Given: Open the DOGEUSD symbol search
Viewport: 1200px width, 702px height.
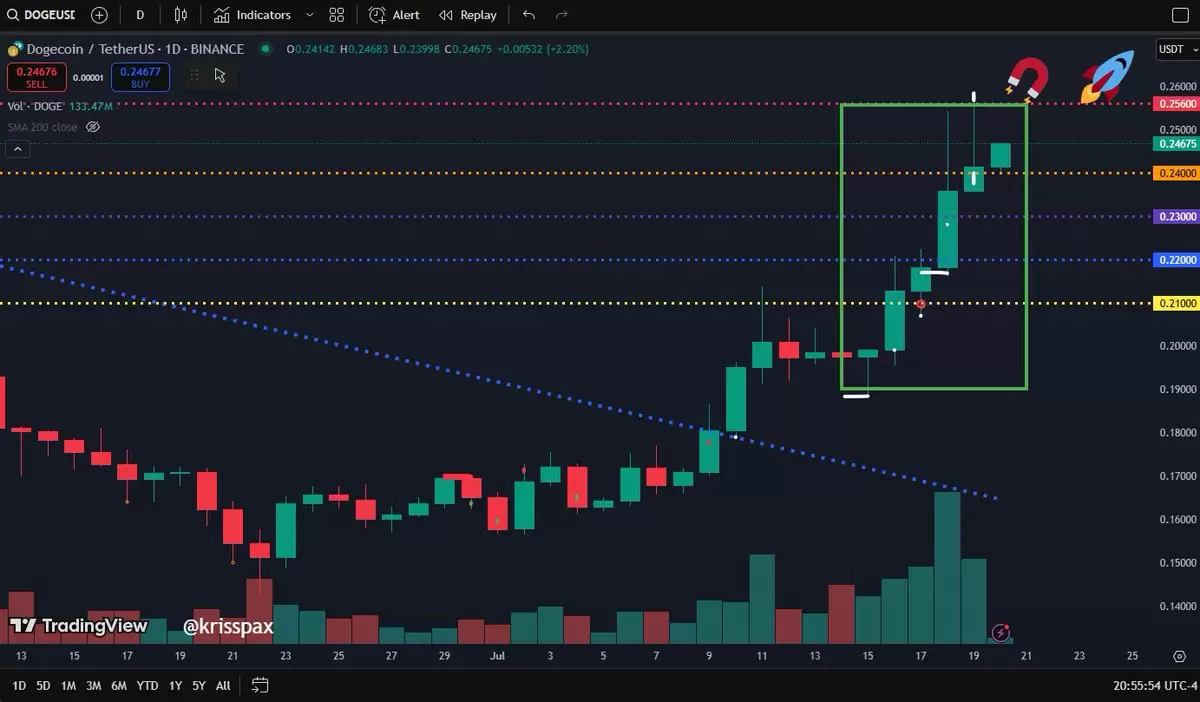Looking at the screenshot, I should pos(42,15).
